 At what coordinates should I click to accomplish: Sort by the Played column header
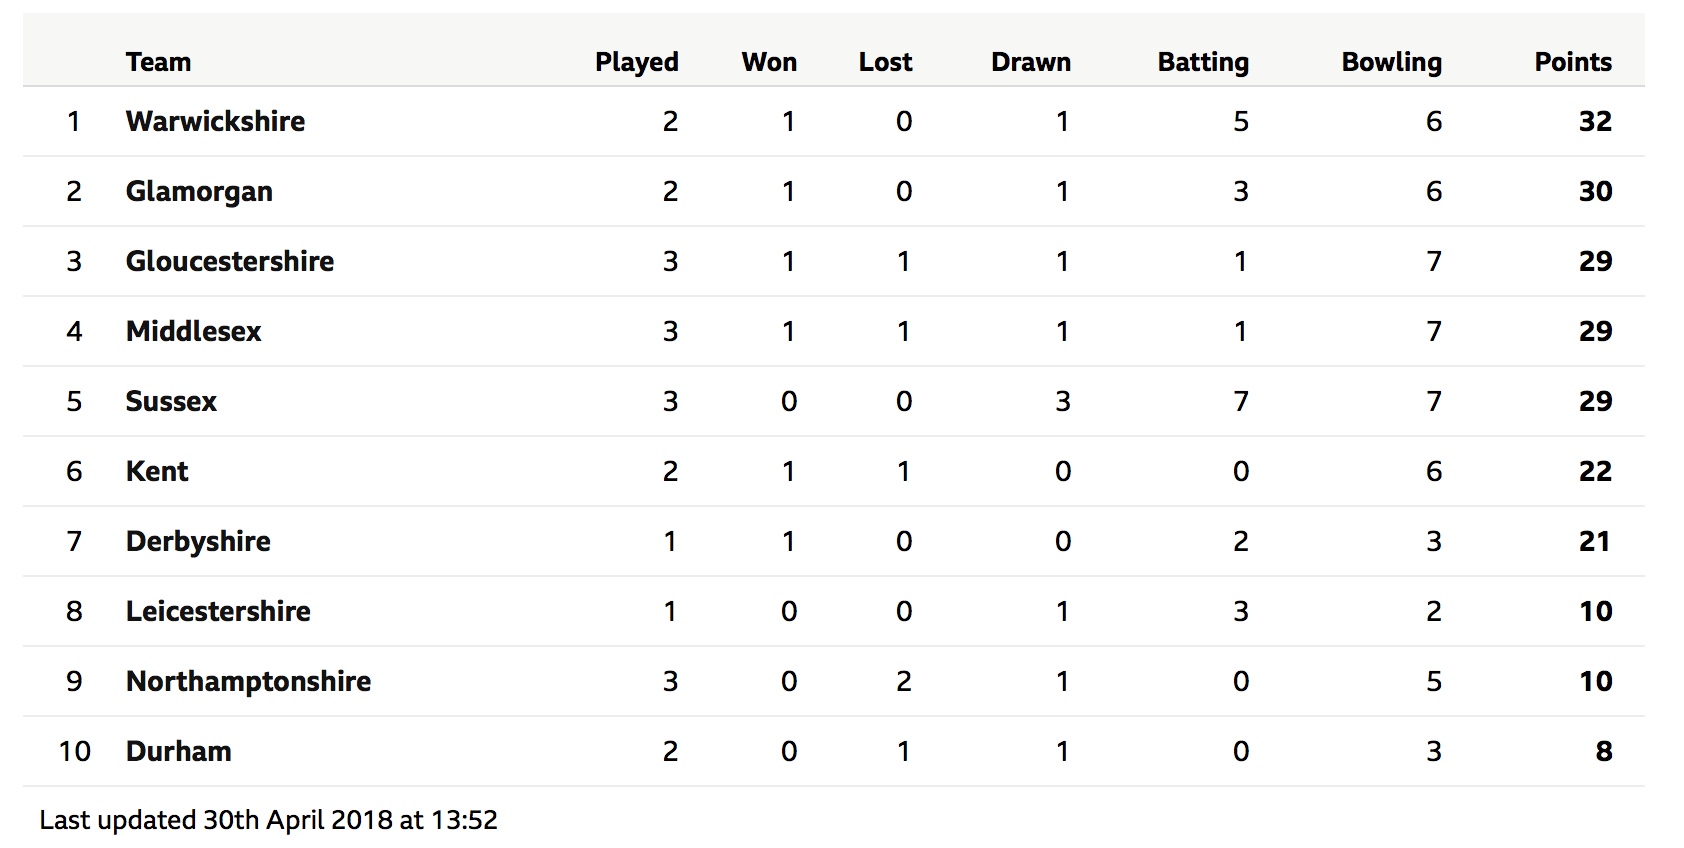[636, 62]
